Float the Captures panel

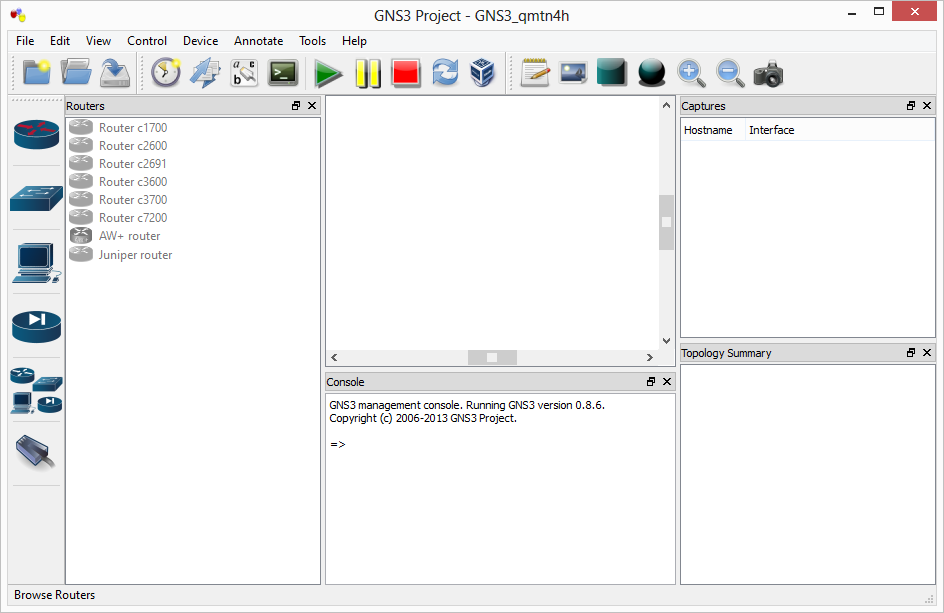click(911, 105)
